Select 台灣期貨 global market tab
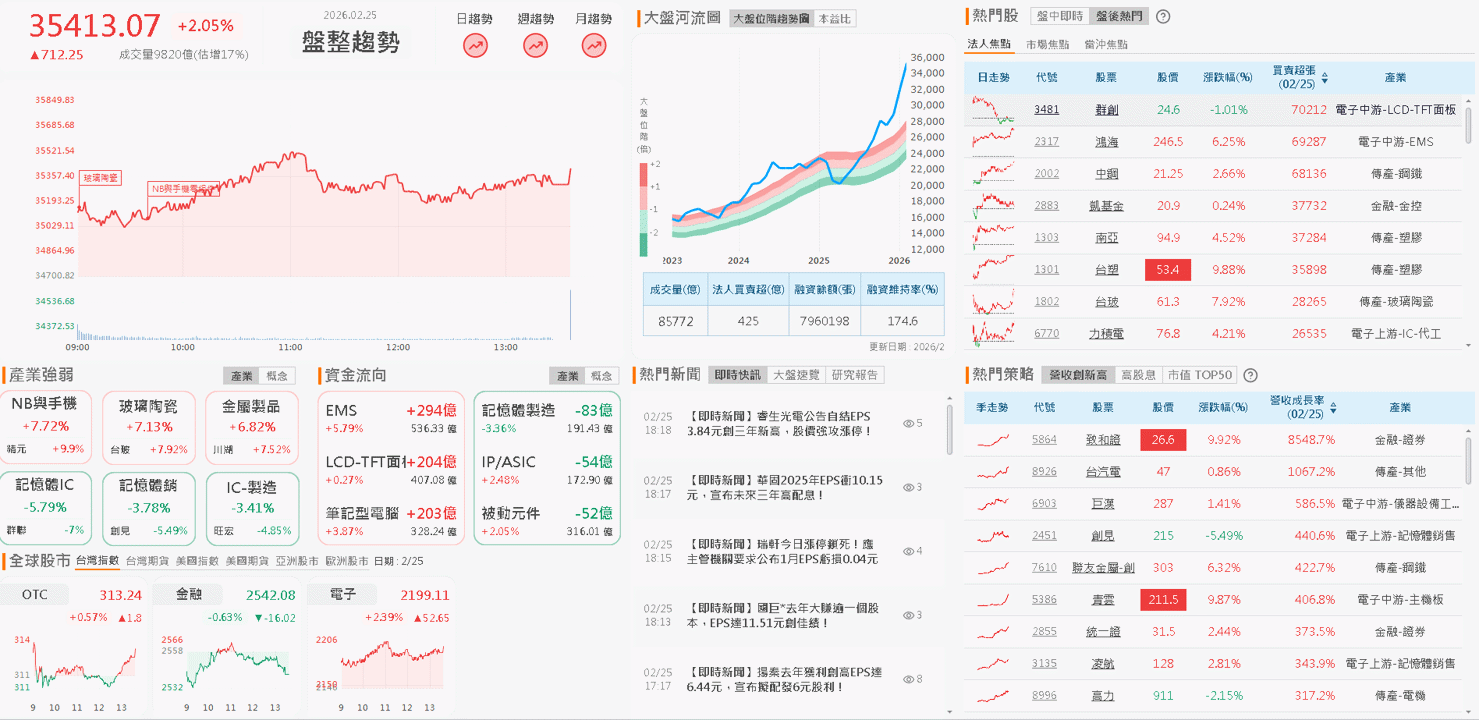Screen dimensions: 1479x720 [147, 561]
